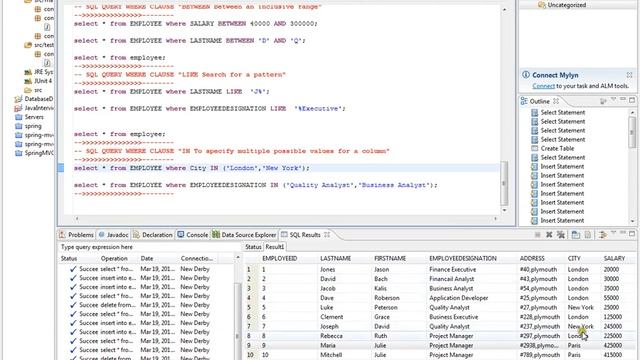Click the Uncategorized task category
Viewport: 640px width, 360px height.
click(x=566, y=5)
